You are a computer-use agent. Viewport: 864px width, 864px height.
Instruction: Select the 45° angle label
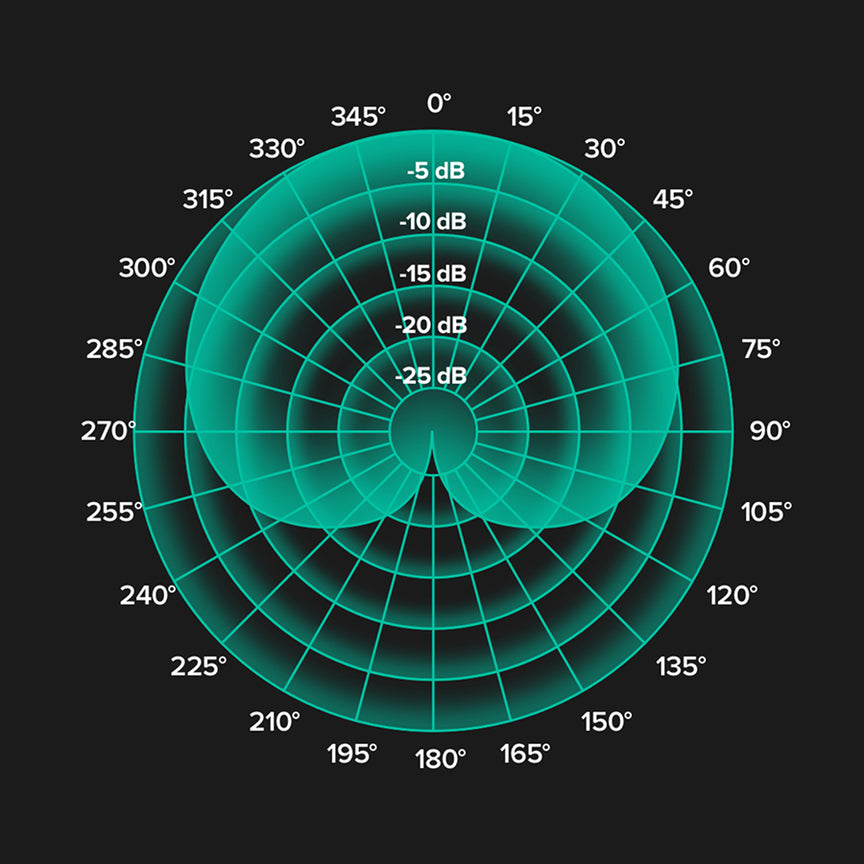[x=672, y=199]
